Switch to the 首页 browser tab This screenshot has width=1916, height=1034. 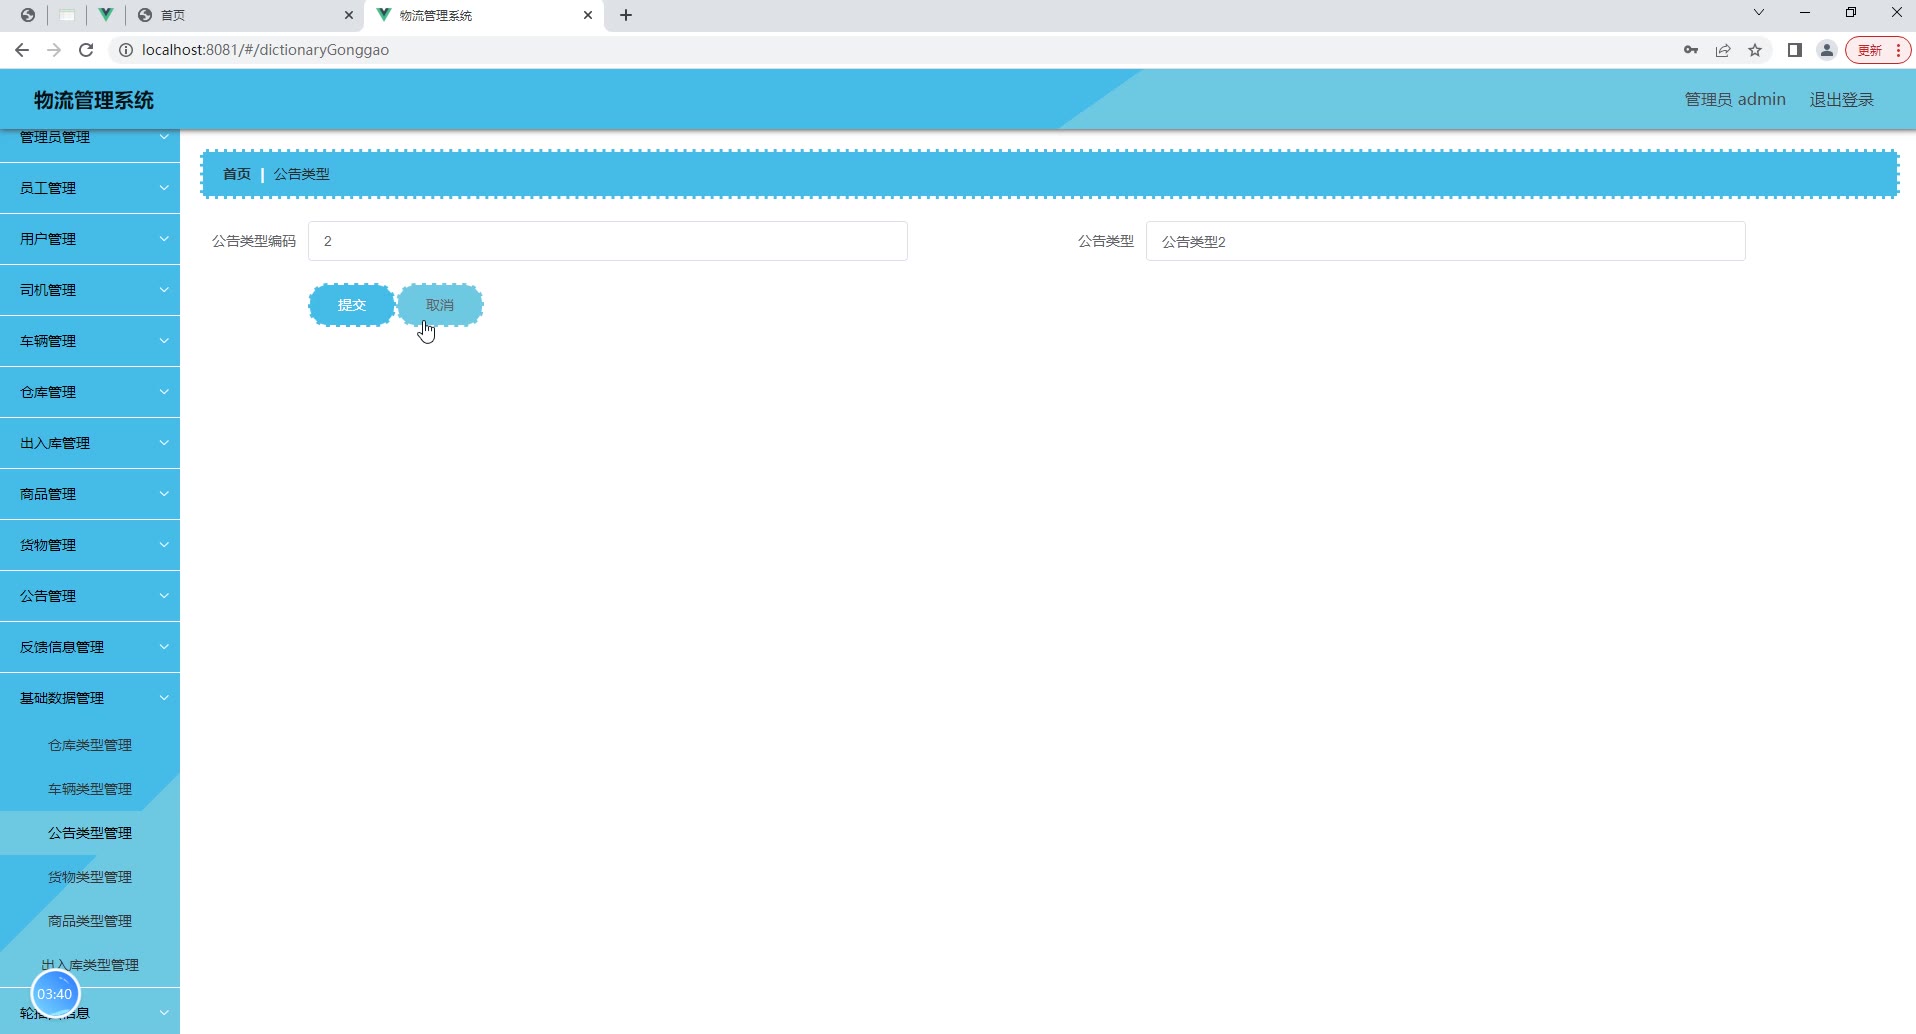(x=245, y=15)
